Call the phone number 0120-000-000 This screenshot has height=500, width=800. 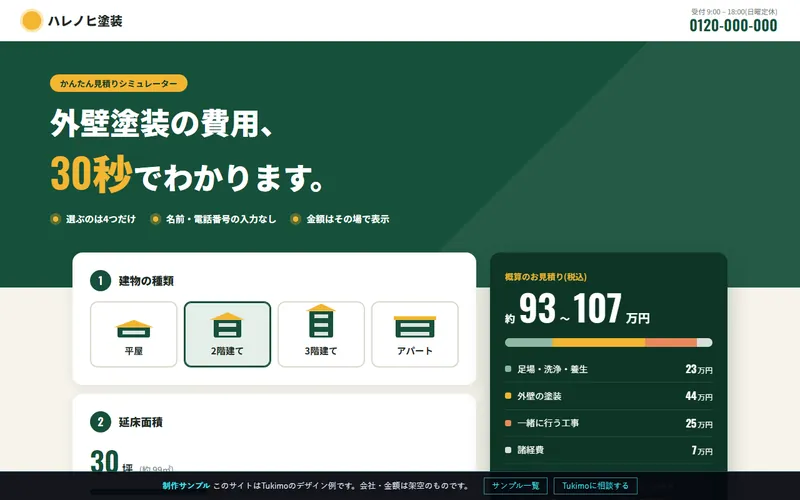point(733,26)
